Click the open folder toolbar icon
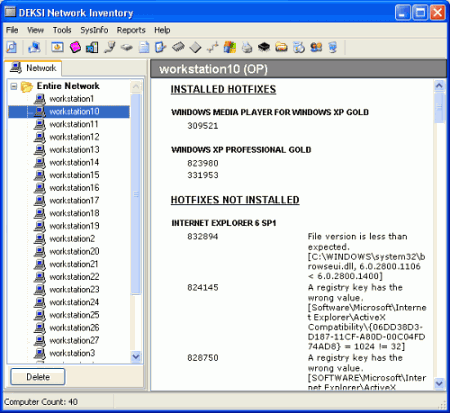Image resolution: width=450 pixels, height=413 pixels. [282, 47]
